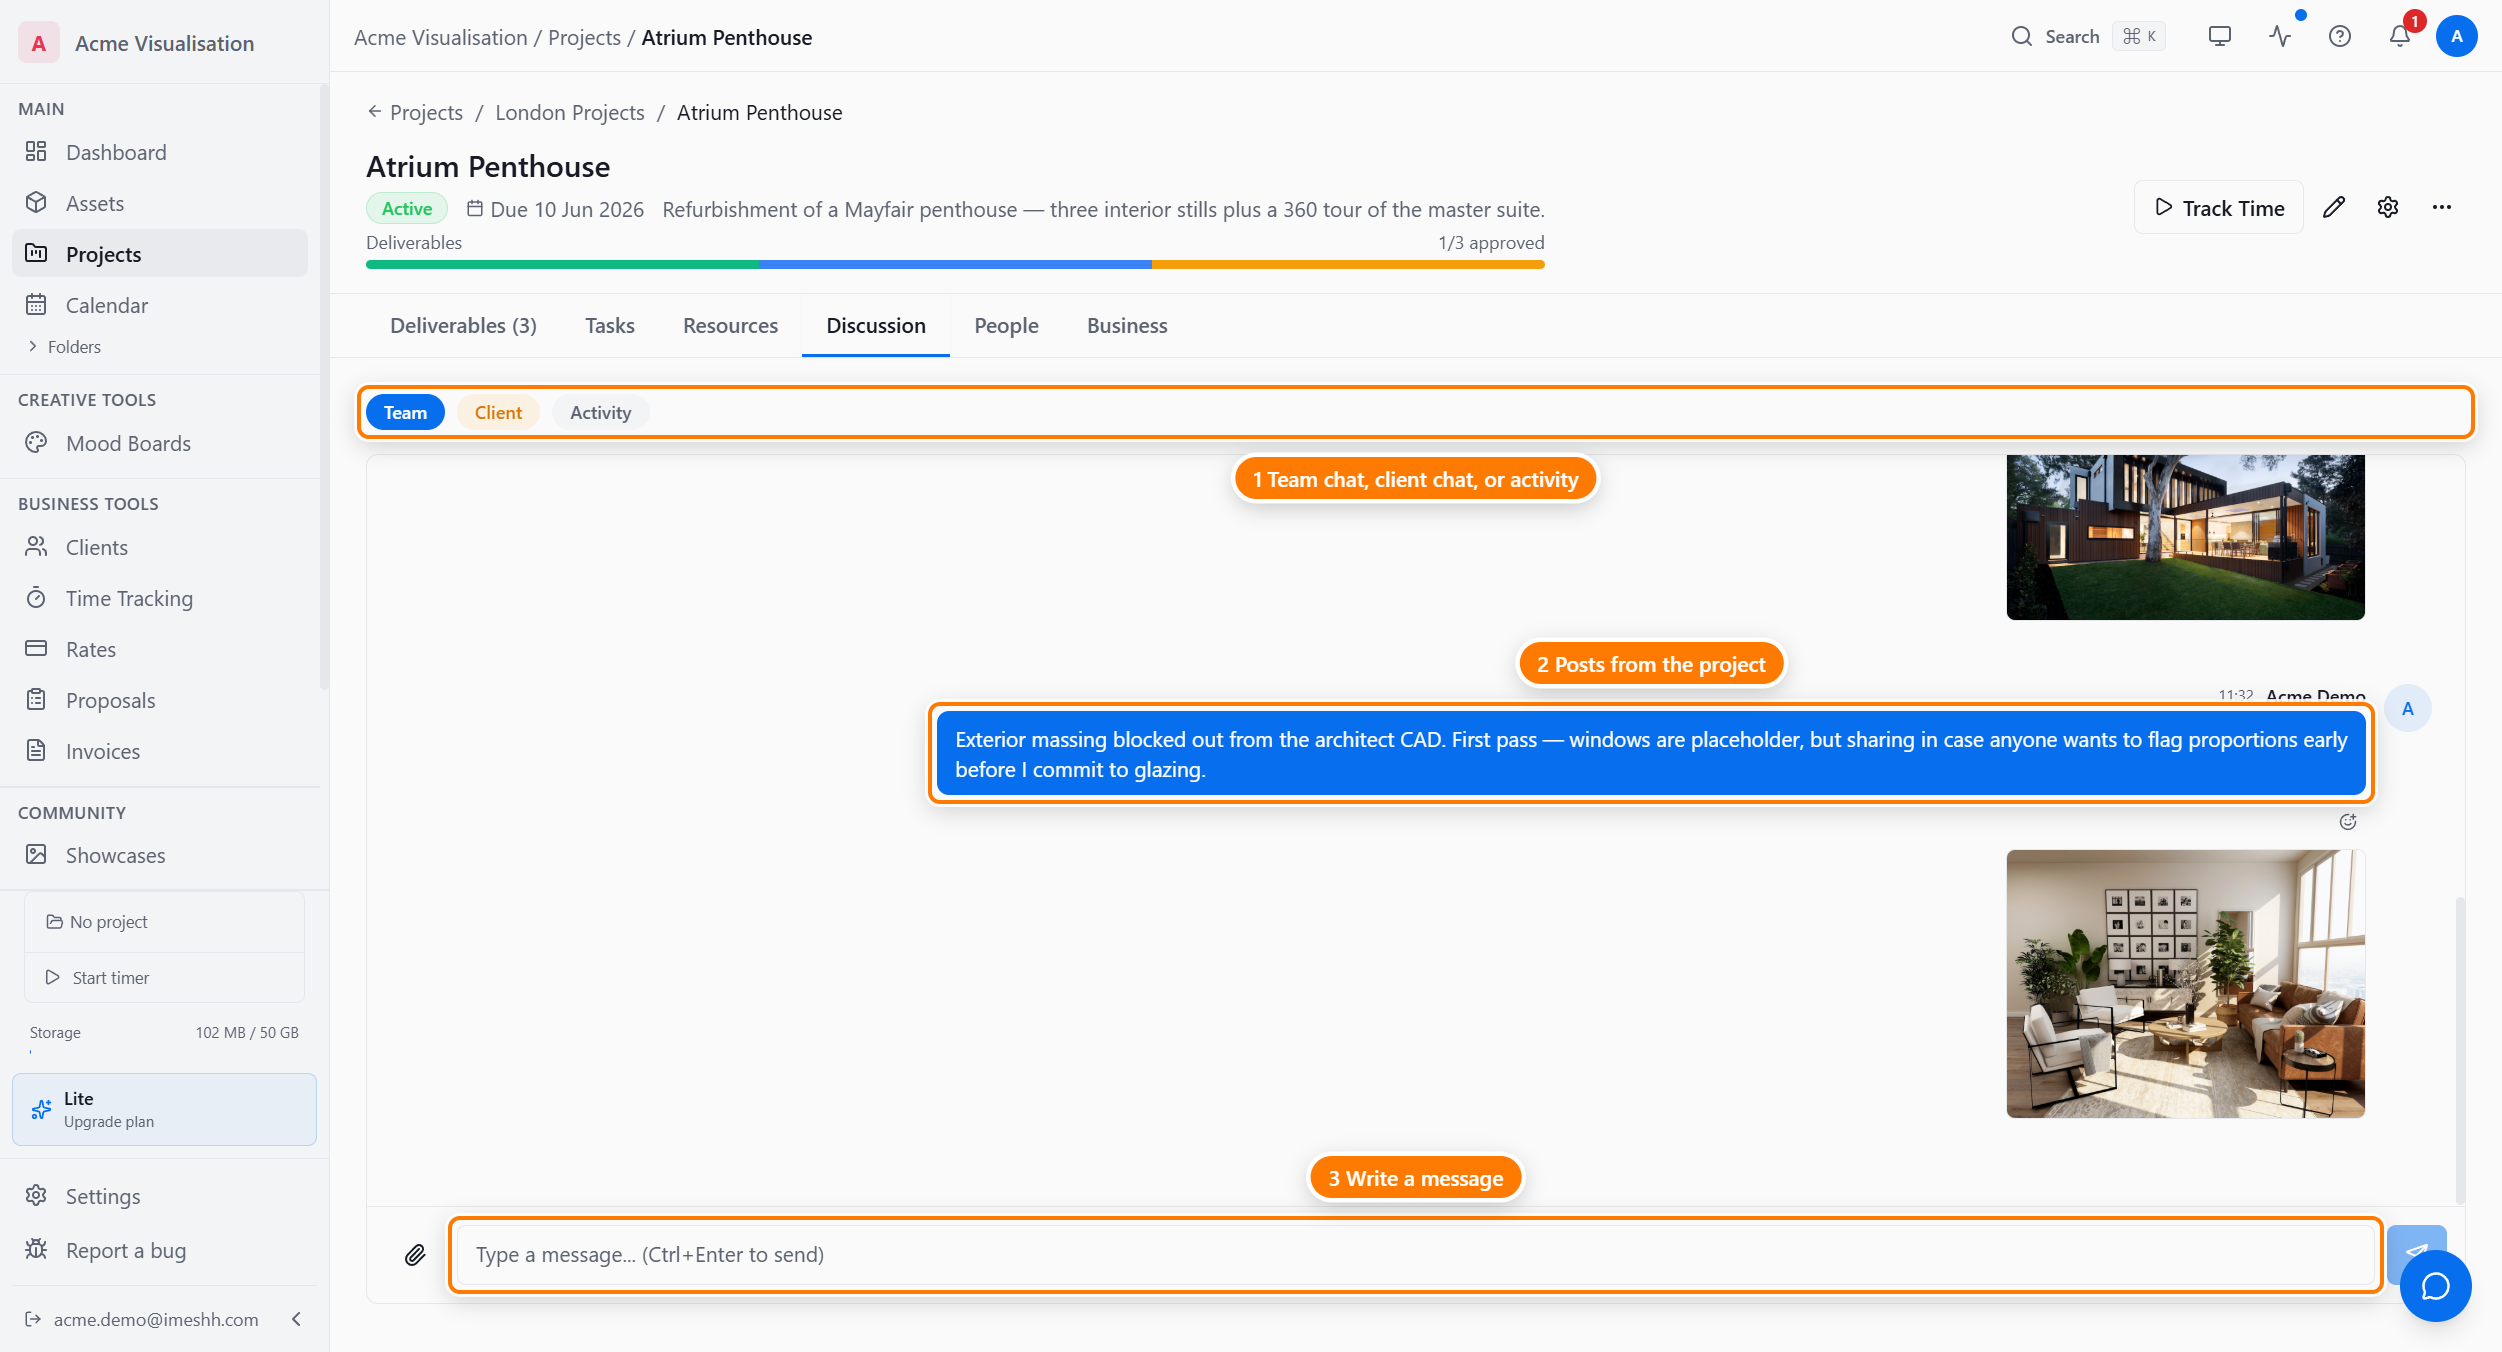2502x1352 pixels.
Task: Click the chat panel vertical scrollbar
Action: point(2460,1050)
